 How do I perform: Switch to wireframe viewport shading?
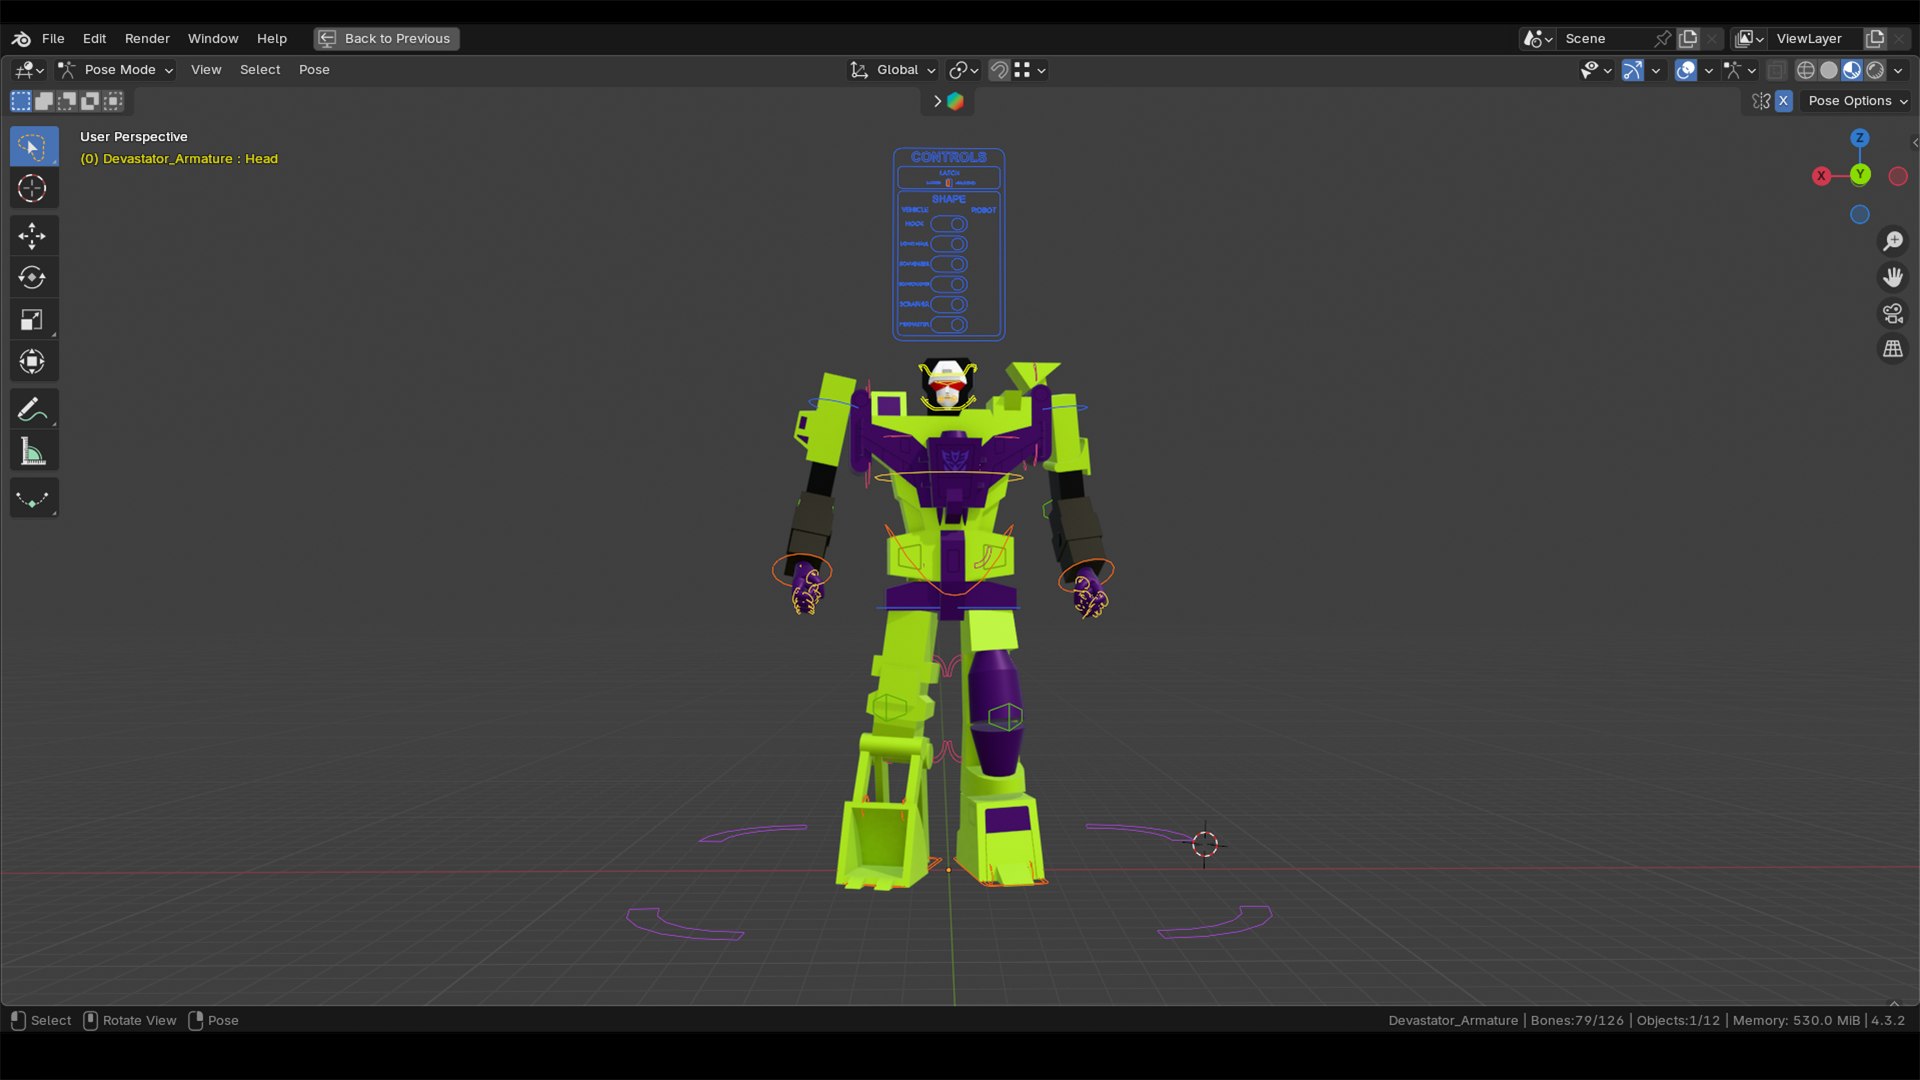[1806, 70]
